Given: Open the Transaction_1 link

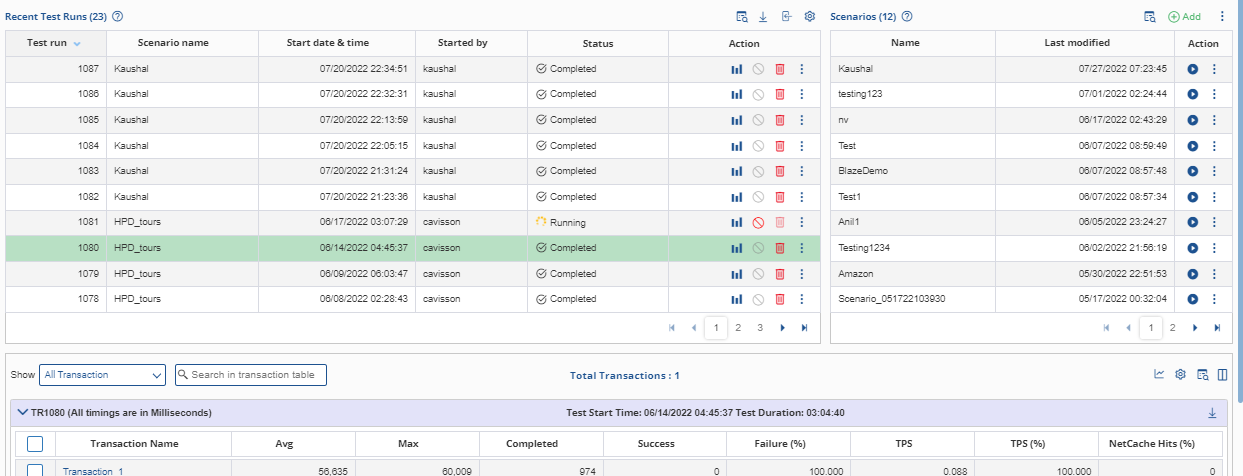Looking at the screenshot, I should pyautogui.click(x=93, y=471).
